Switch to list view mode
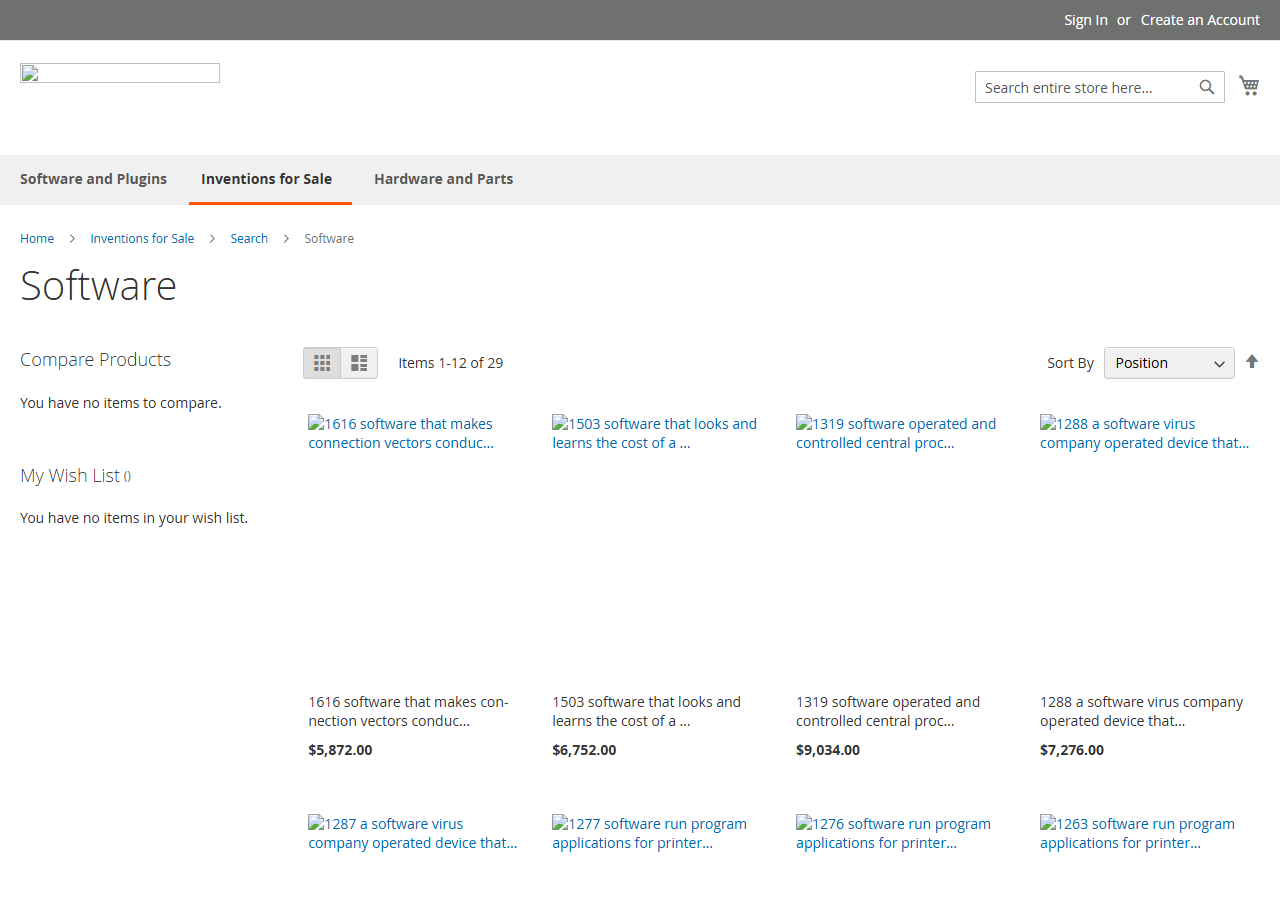 click(359, 363)
